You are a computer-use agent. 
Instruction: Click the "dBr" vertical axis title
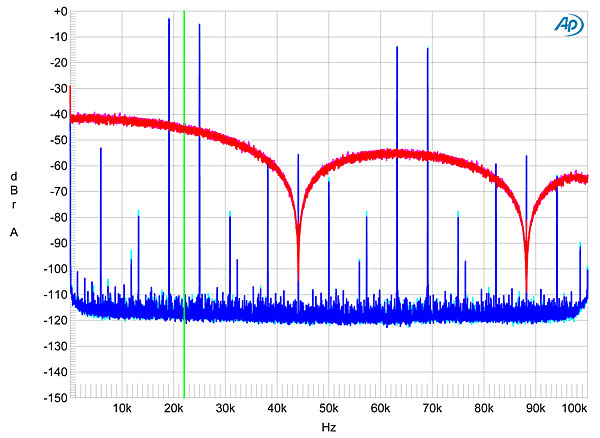point(14,191)
